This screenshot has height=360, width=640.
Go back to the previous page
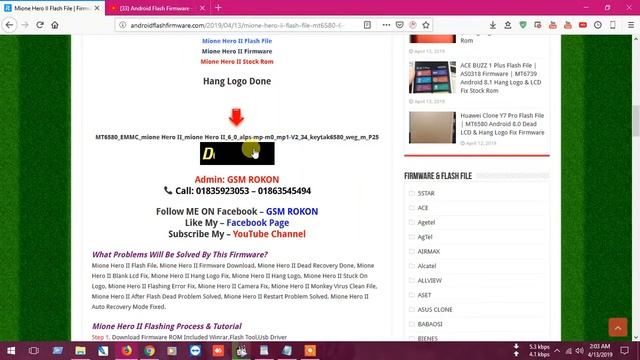(x=9, y=25)
